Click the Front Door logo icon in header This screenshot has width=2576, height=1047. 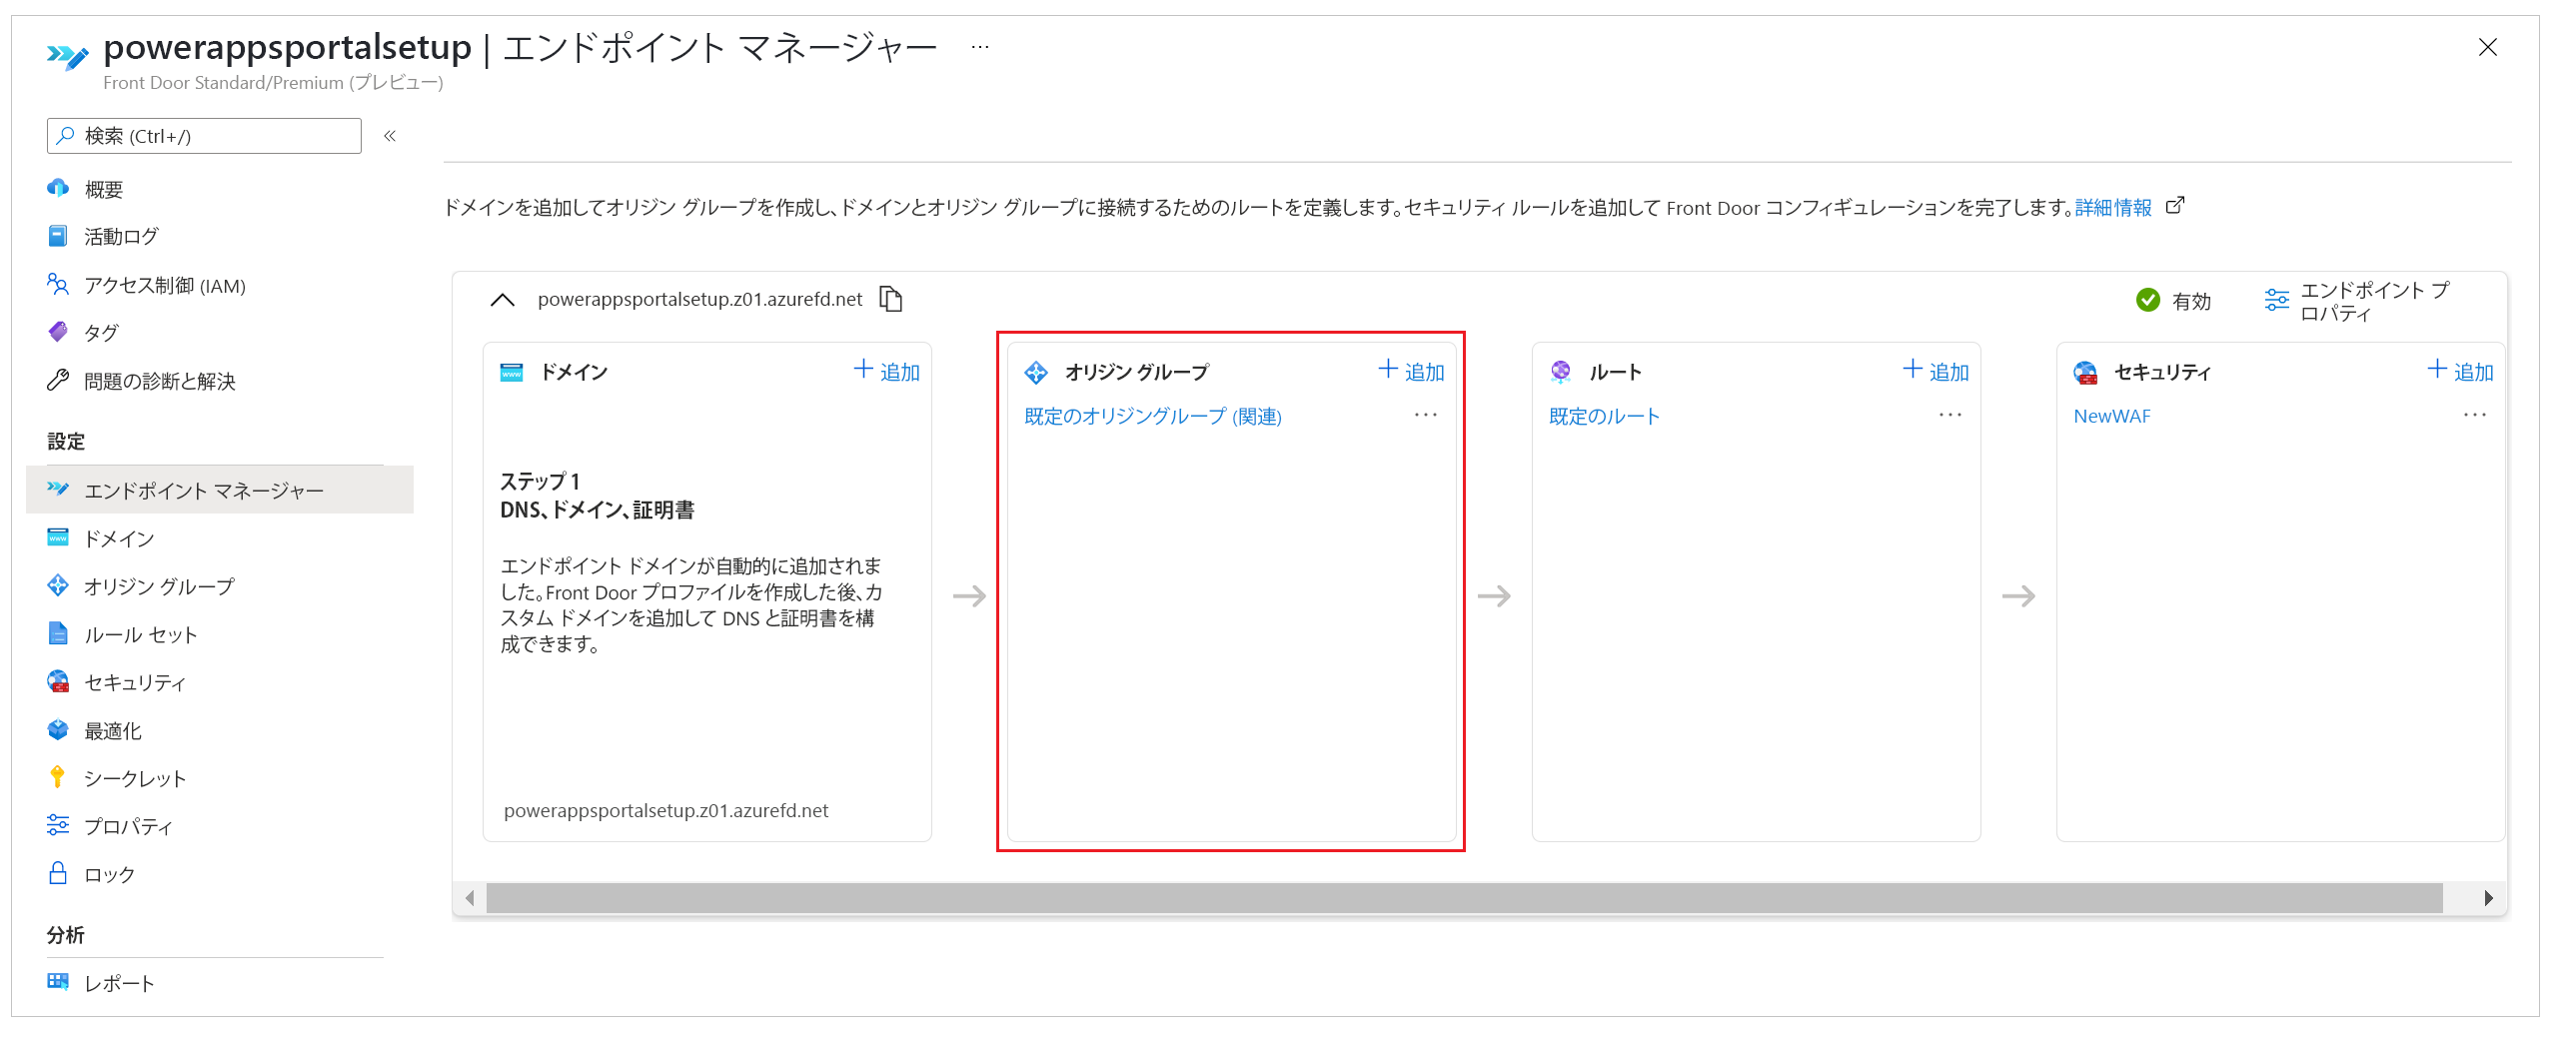pyautogui.click(x=68, y=56)
